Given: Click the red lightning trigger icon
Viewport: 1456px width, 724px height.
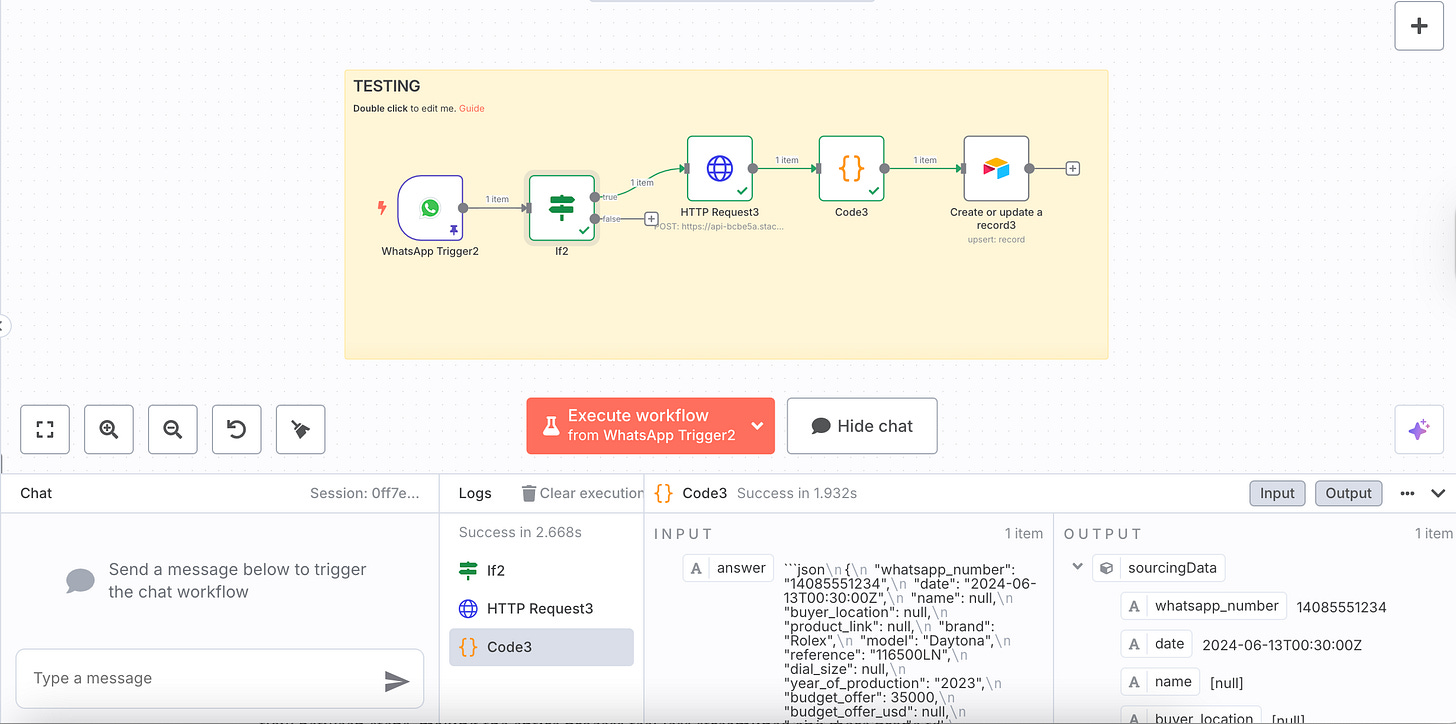Looking at the screenshot, I should (381, 208).
